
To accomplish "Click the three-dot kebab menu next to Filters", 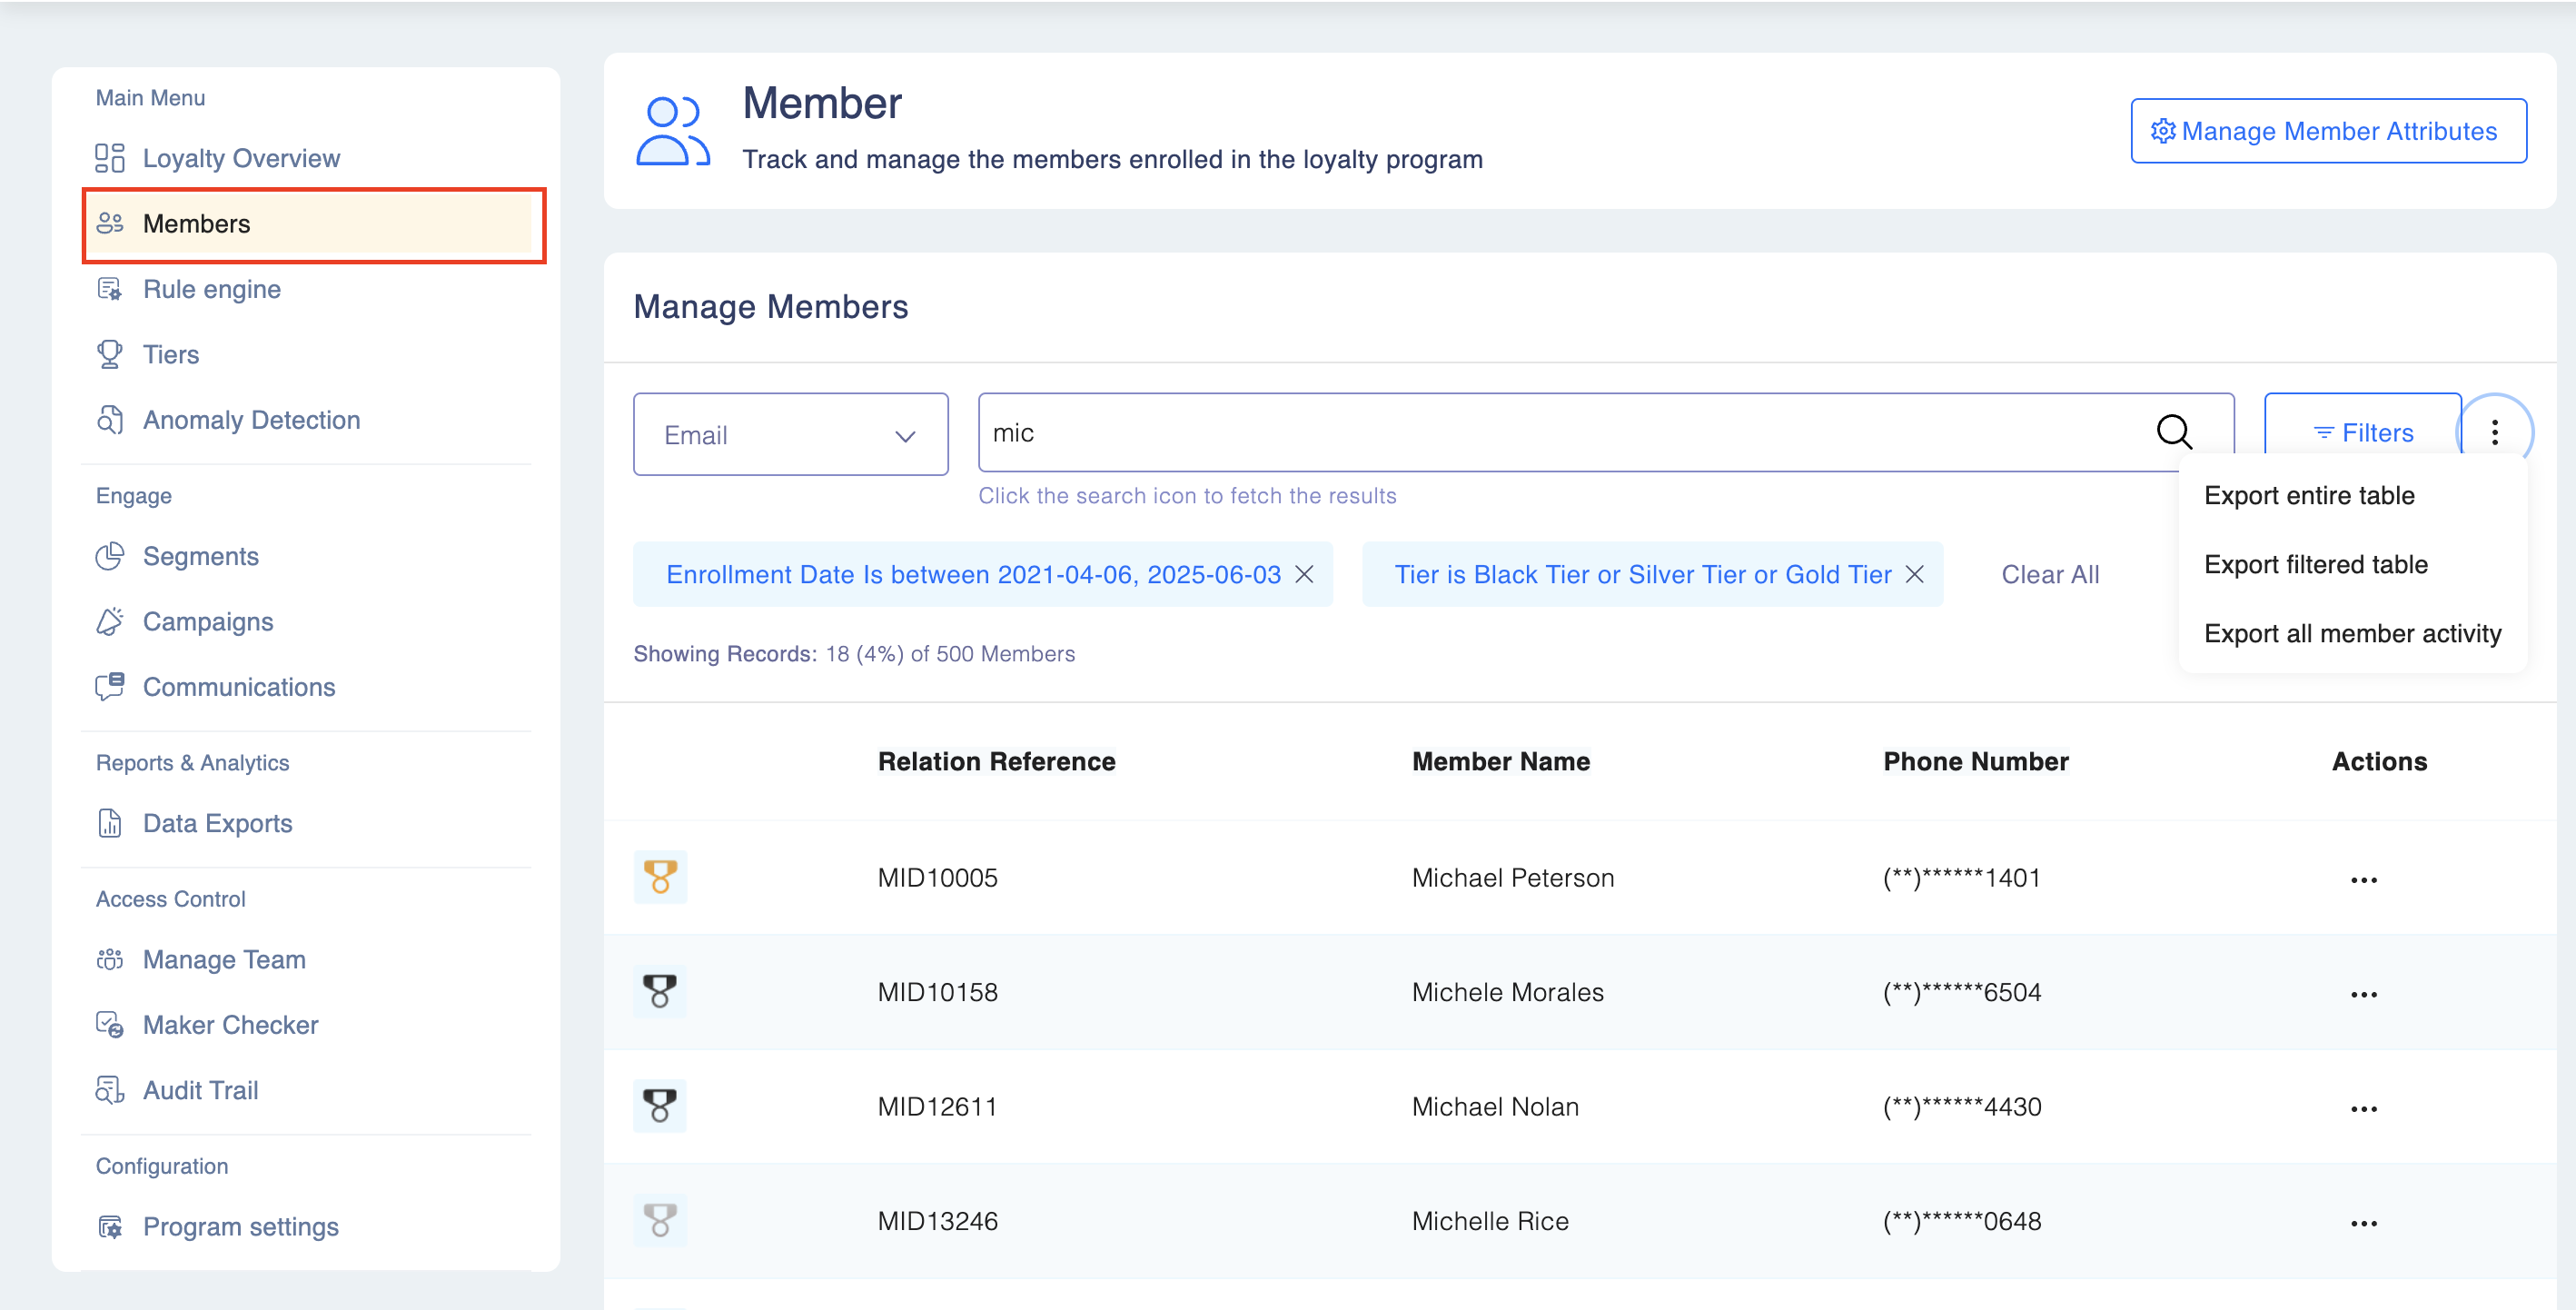I will tap(2494, 432).
